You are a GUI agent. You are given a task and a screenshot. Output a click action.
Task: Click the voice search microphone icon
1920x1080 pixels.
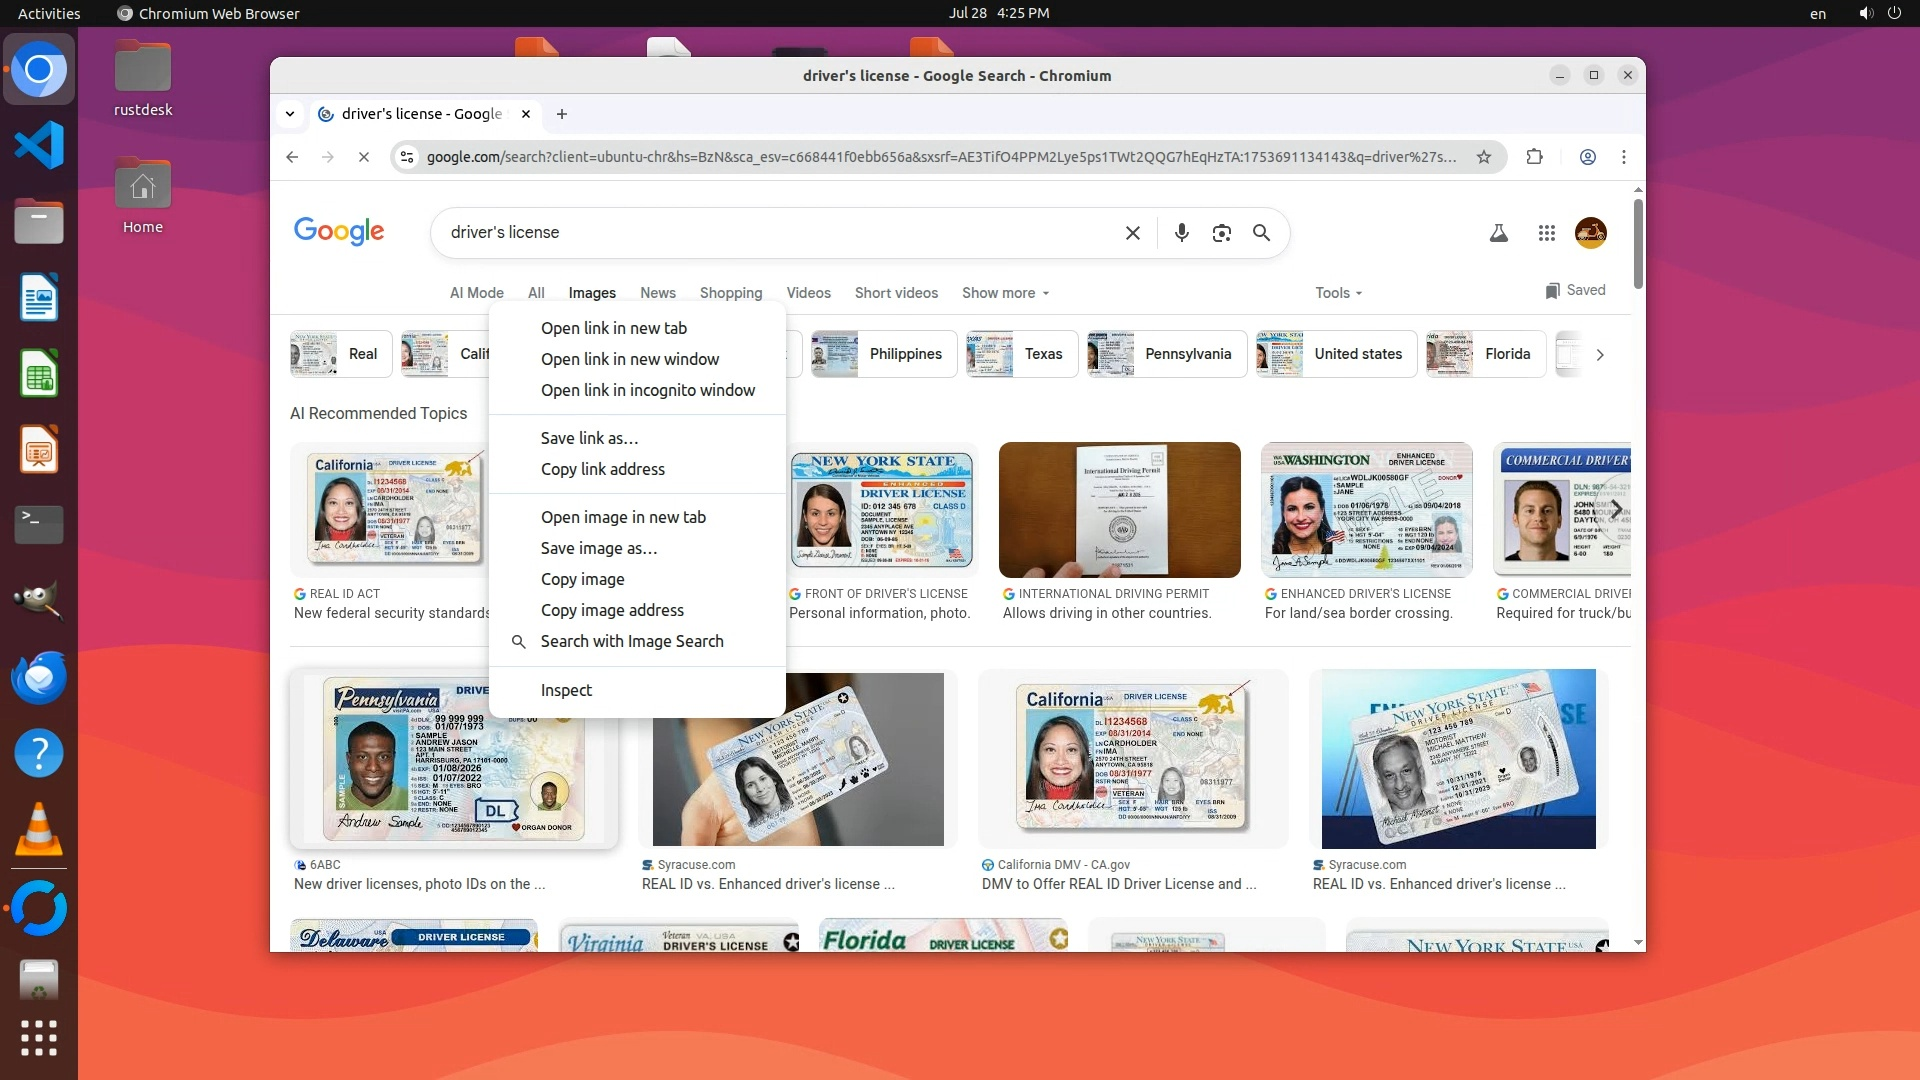1181,233
